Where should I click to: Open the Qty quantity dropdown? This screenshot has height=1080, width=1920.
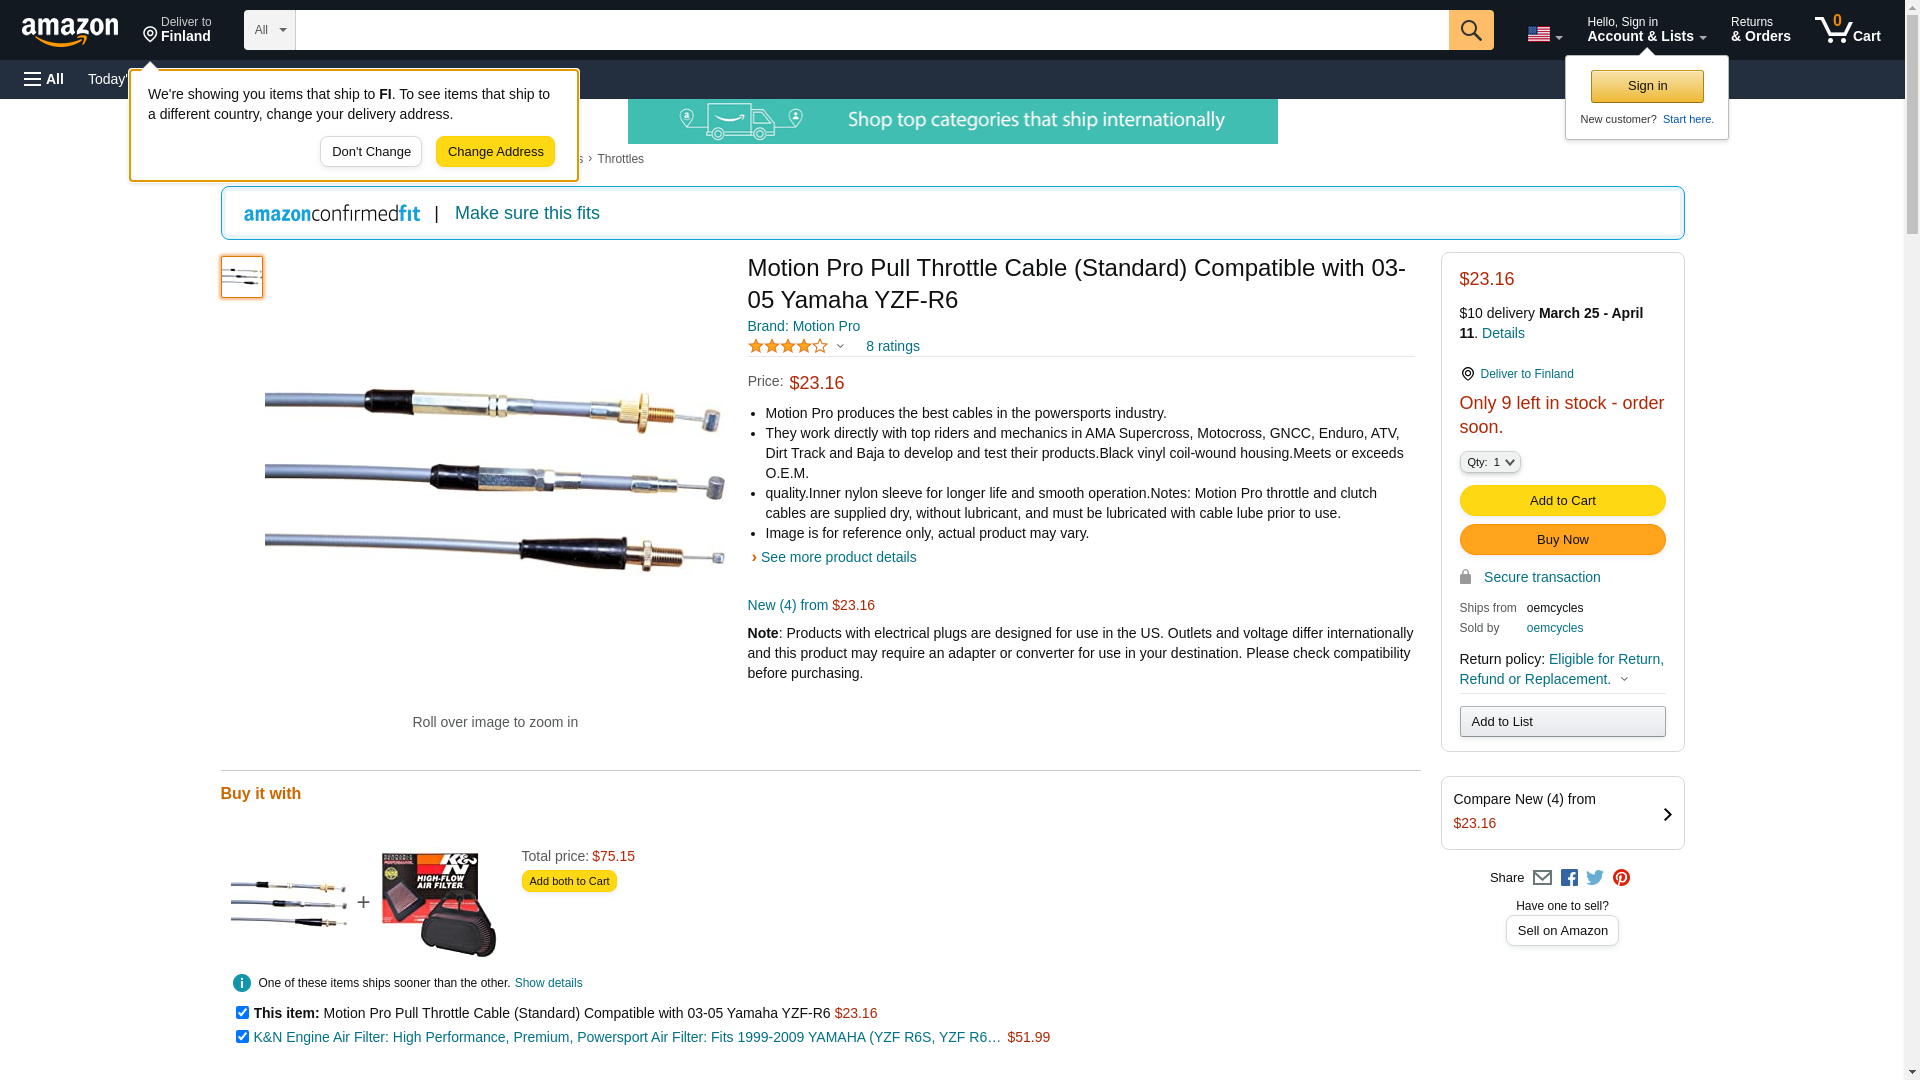tap(1490, 462)
